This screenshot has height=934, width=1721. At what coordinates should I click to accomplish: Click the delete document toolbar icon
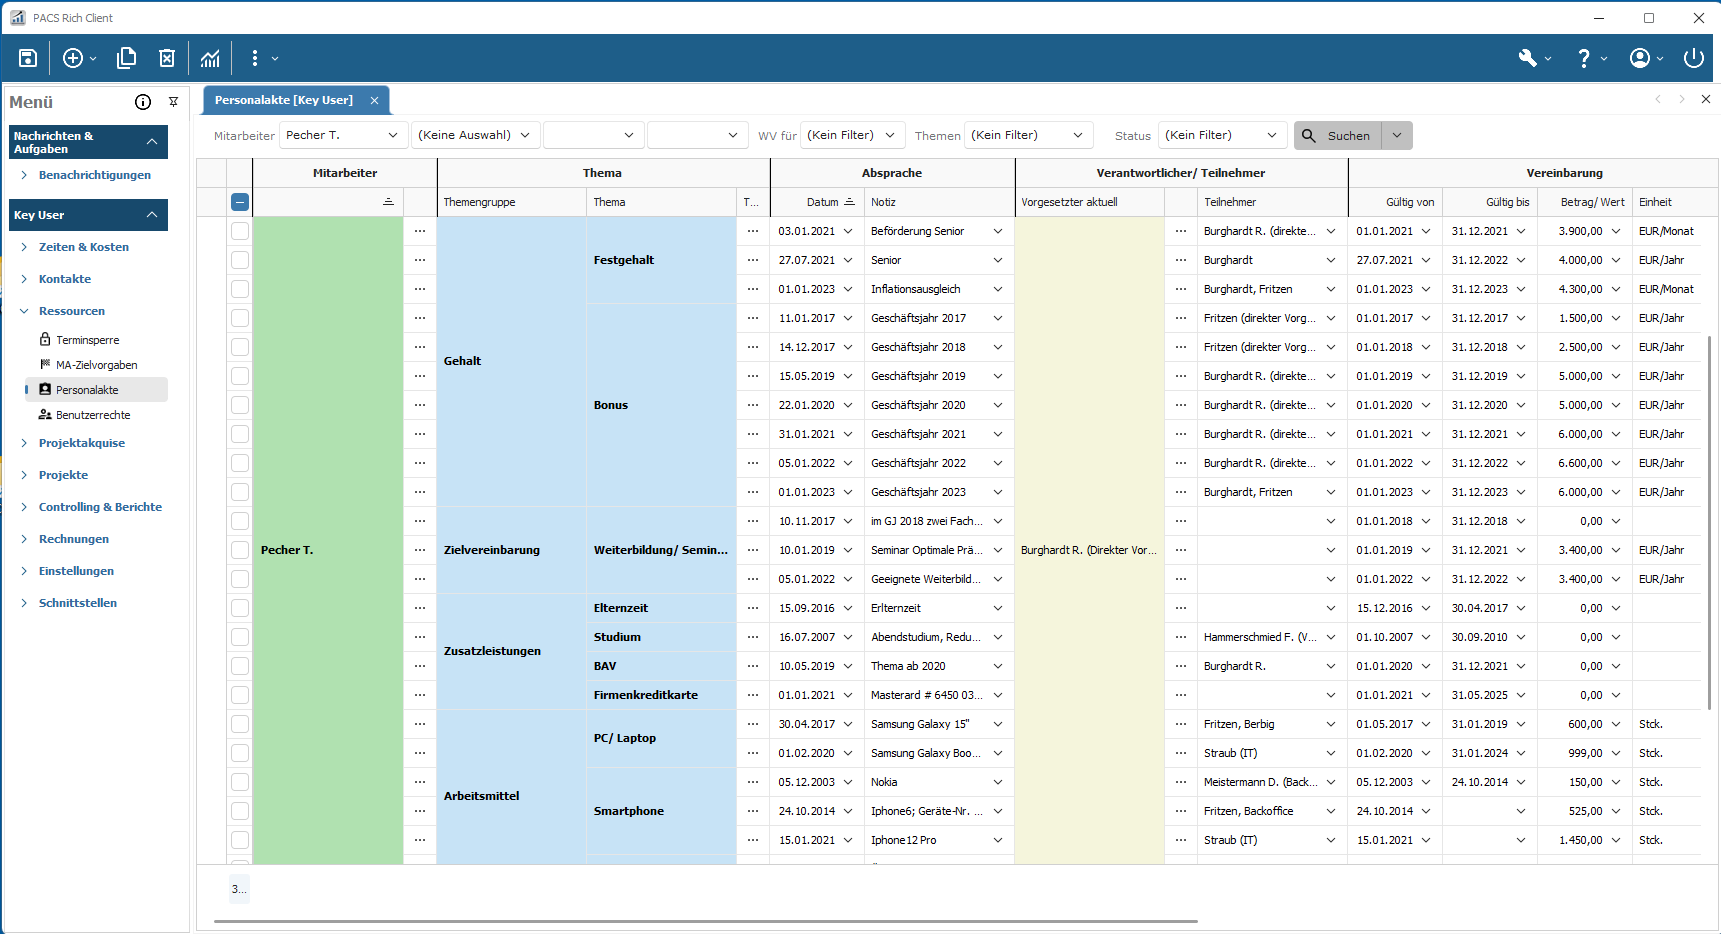(x=167, y=58)
